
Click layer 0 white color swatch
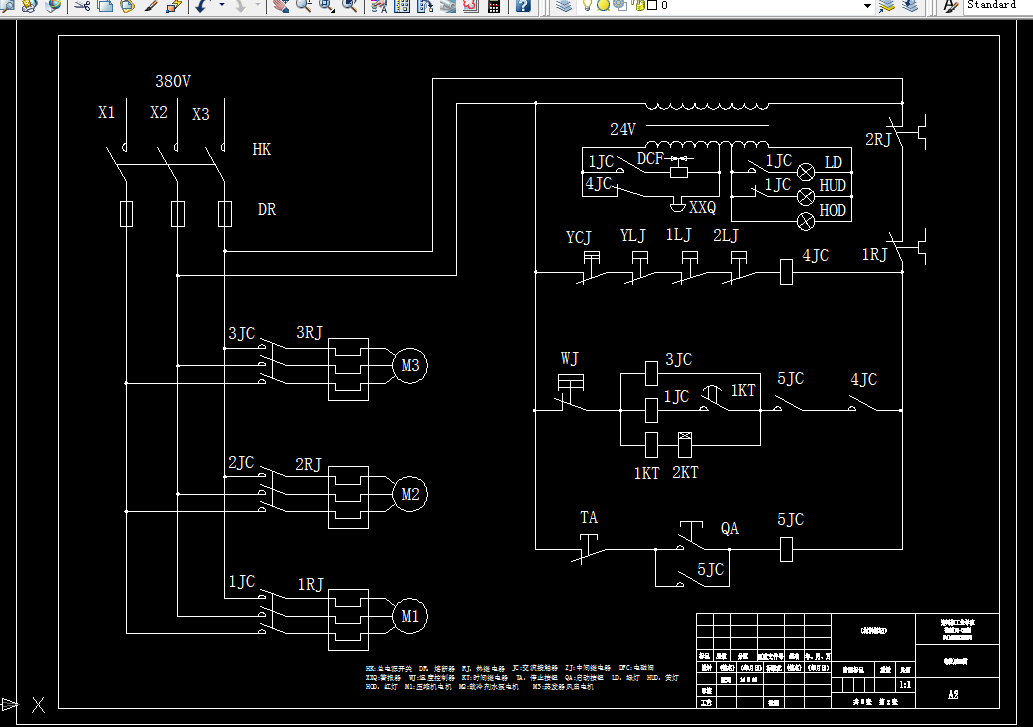(x=652, y=5)
